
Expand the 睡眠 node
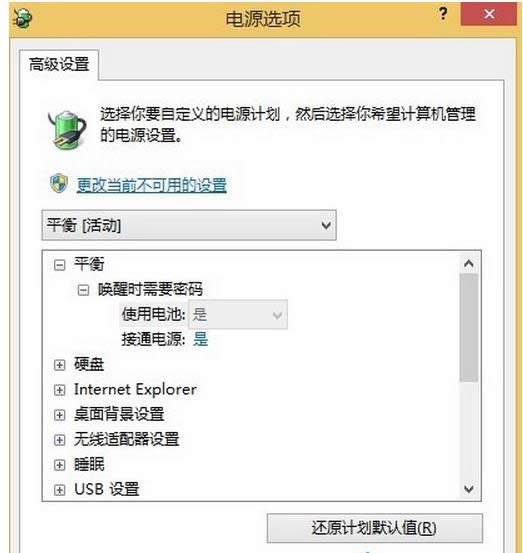[x=59, y=465]
